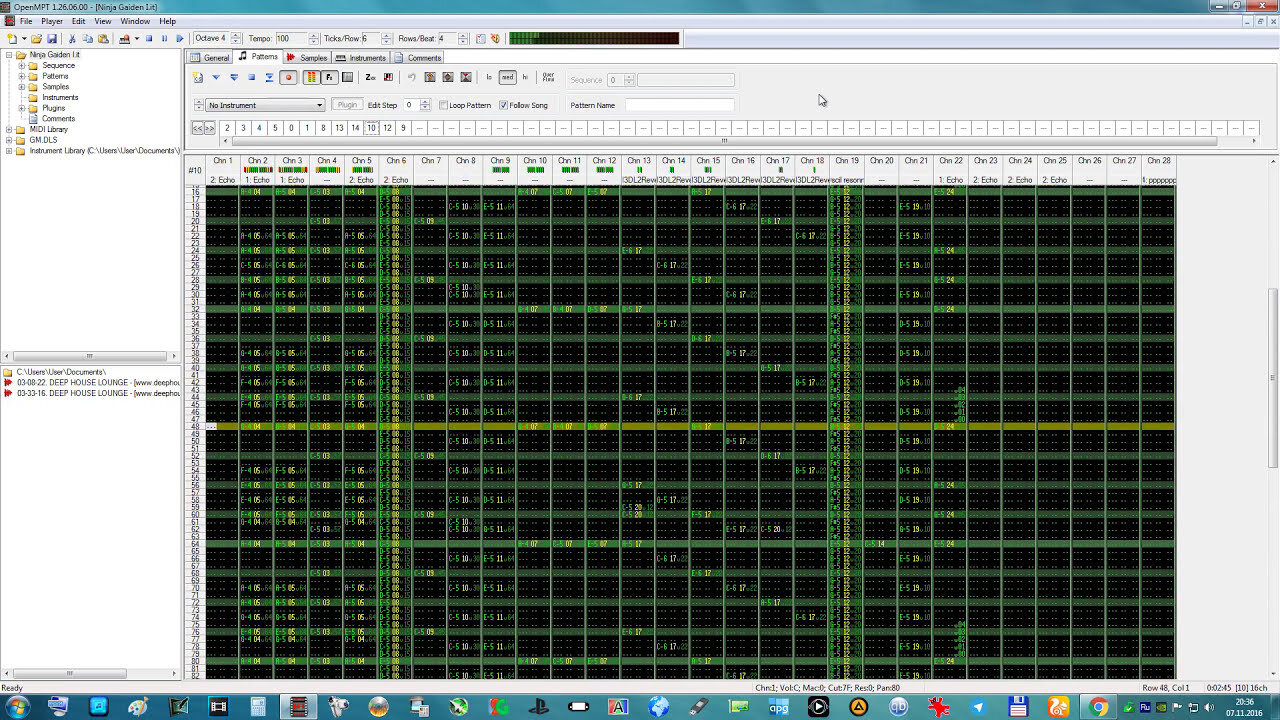The width and height of the screenshot is (1280, 720).
Task: Click the Play Row icon
Action: (x=269, y=77)
